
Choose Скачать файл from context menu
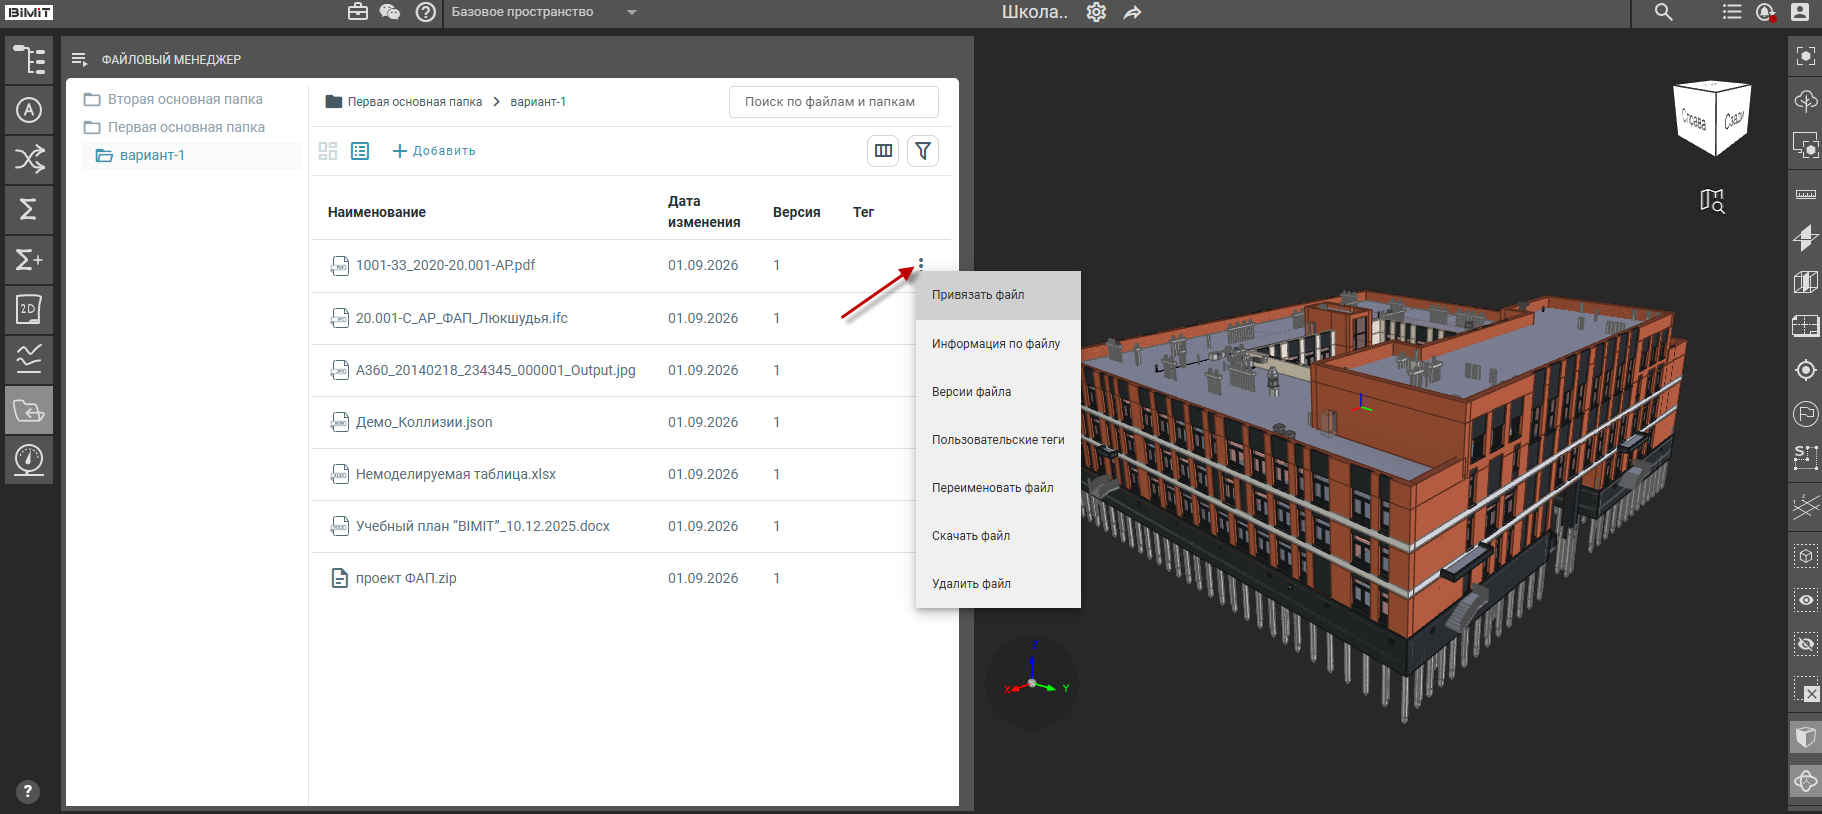click(998, 535)
